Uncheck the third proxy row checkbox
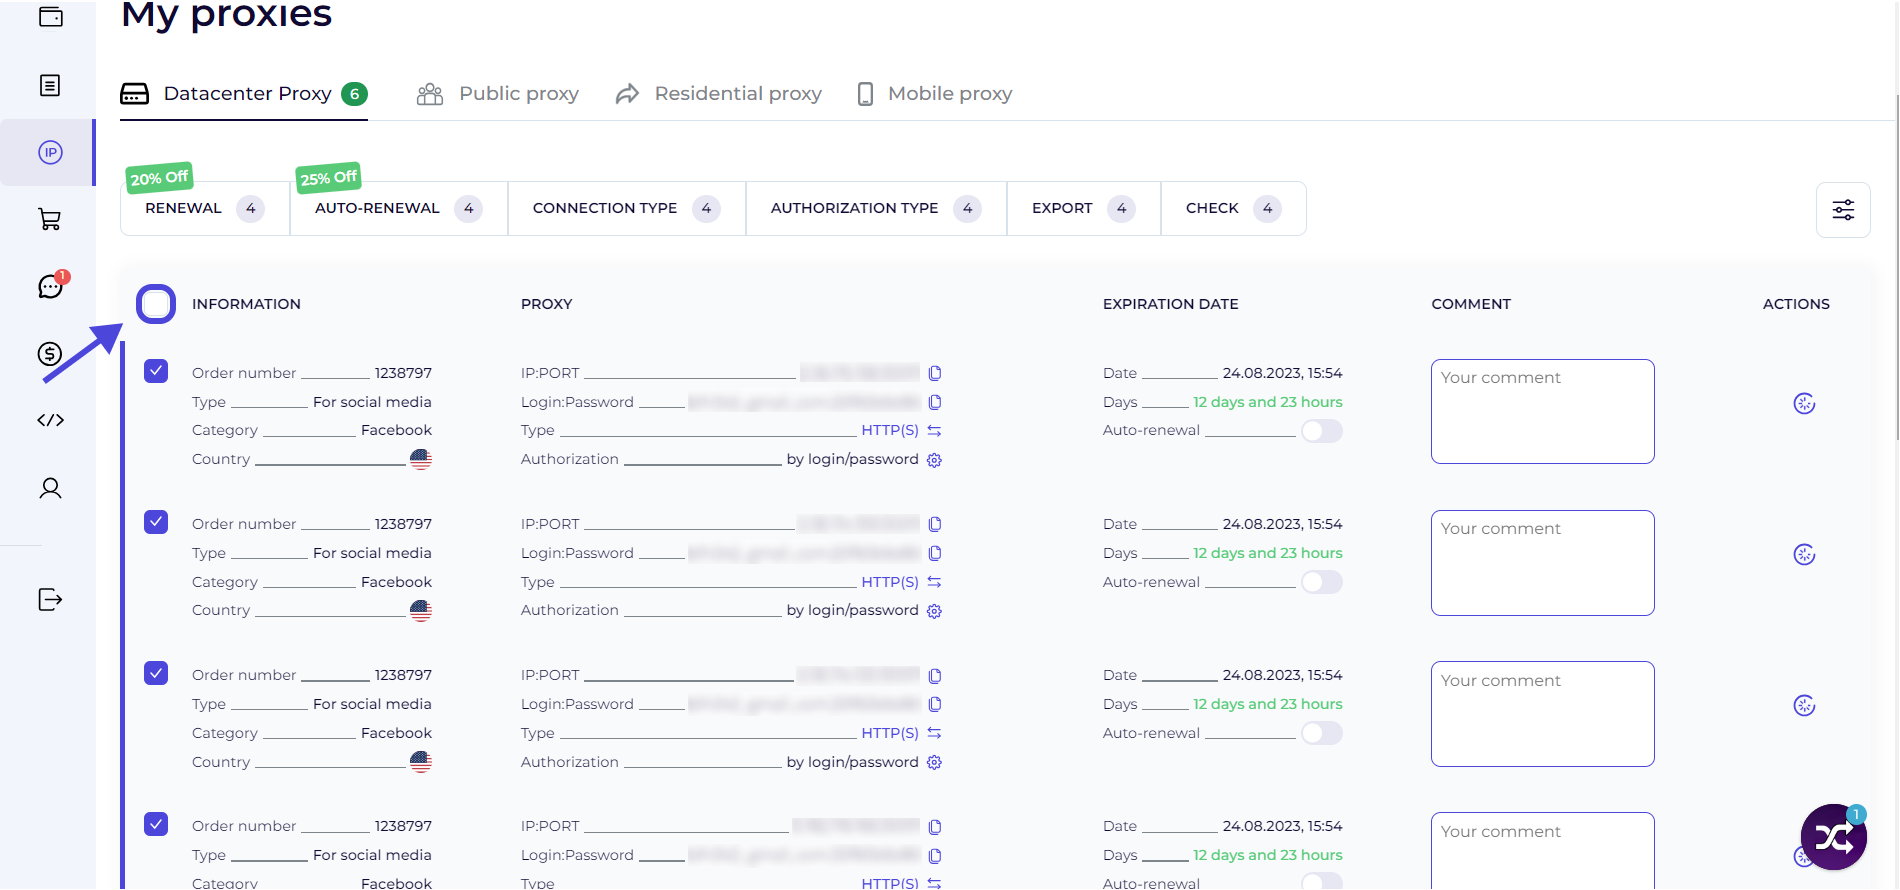 tap(156, 673)
